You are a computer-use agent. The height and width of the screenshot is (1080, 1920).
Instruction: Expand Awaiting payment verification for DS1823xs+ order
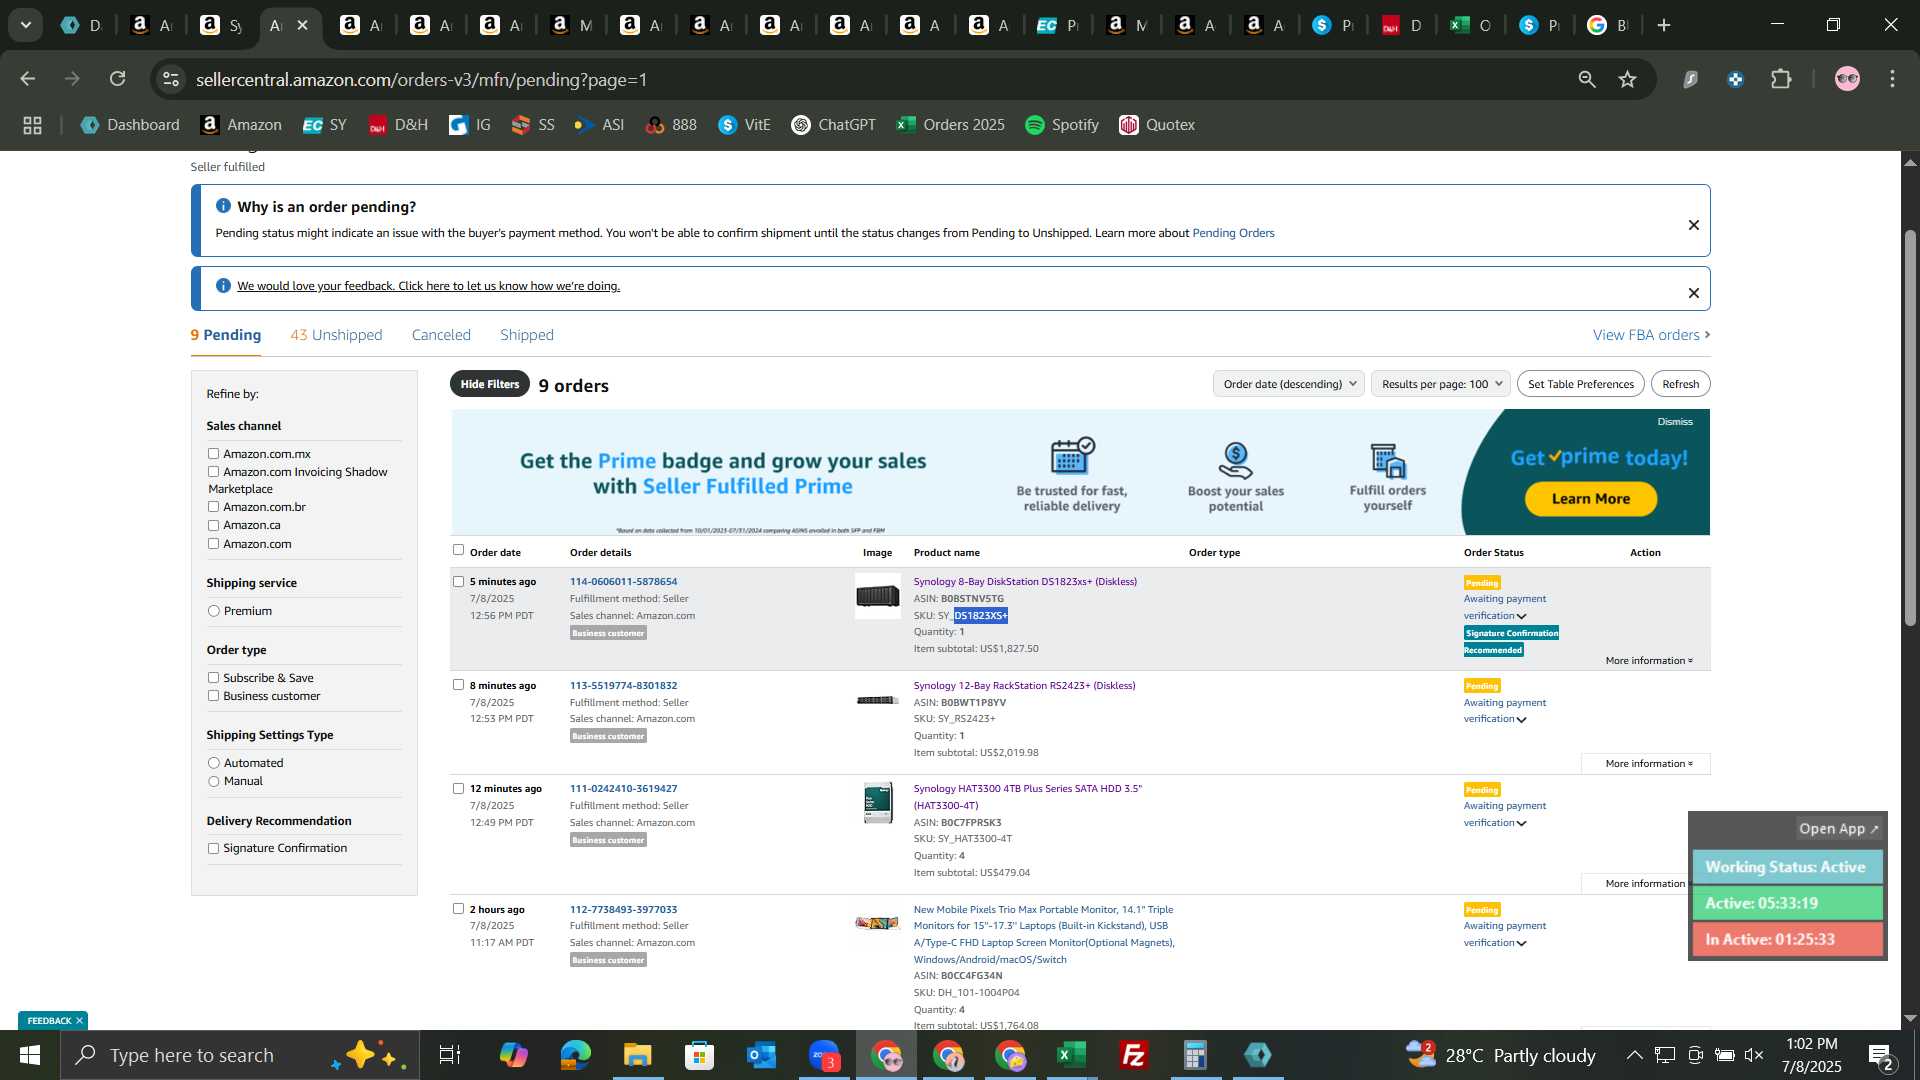coord(1521,617)
